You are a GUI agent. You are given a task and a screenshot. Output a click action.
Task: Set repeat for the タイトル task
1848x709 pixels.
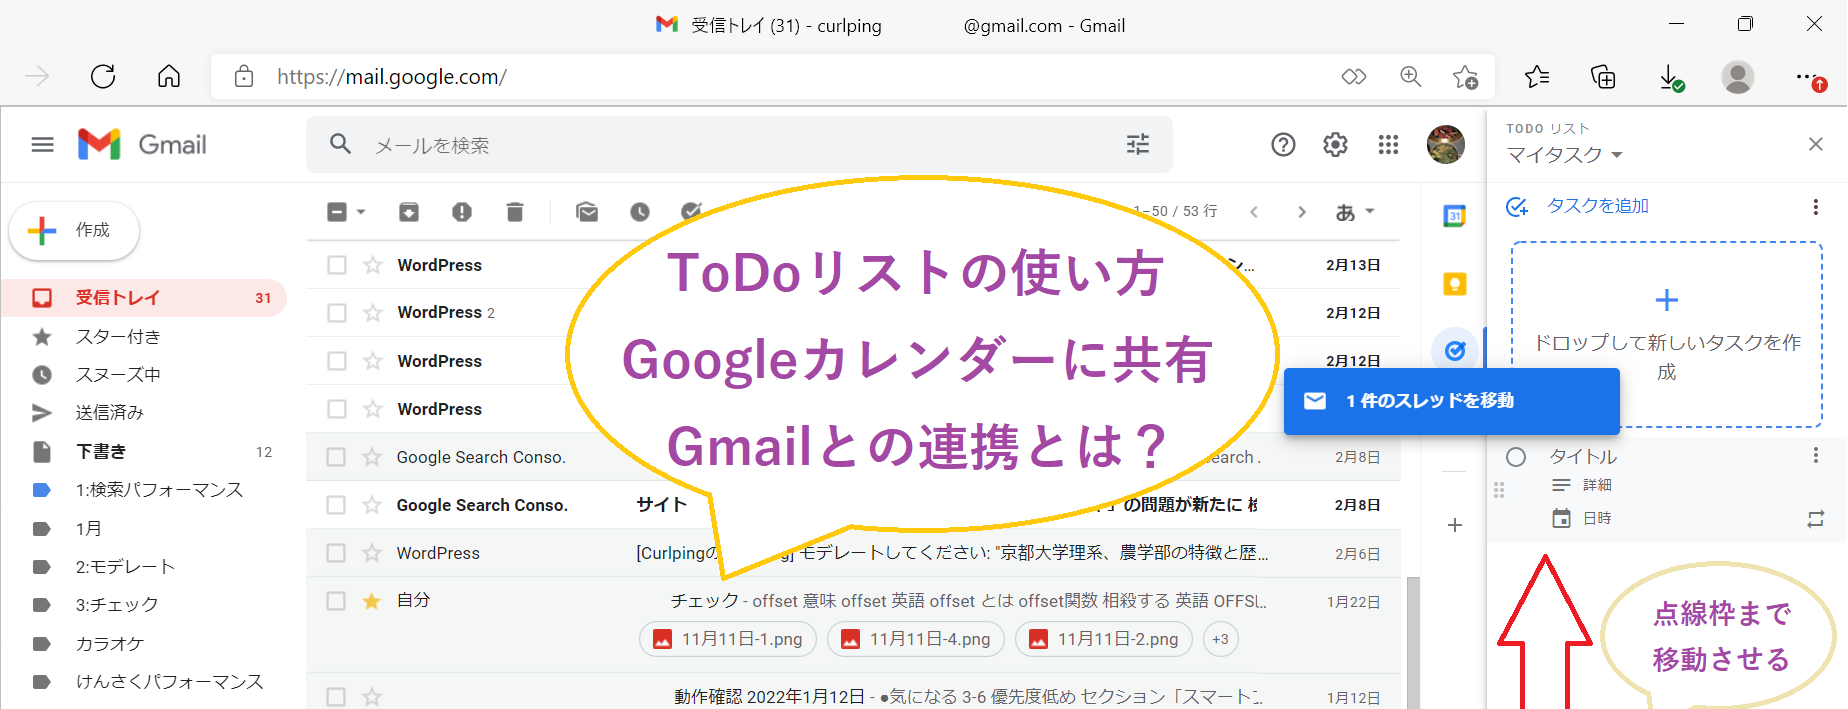[x=1815, y=519]
